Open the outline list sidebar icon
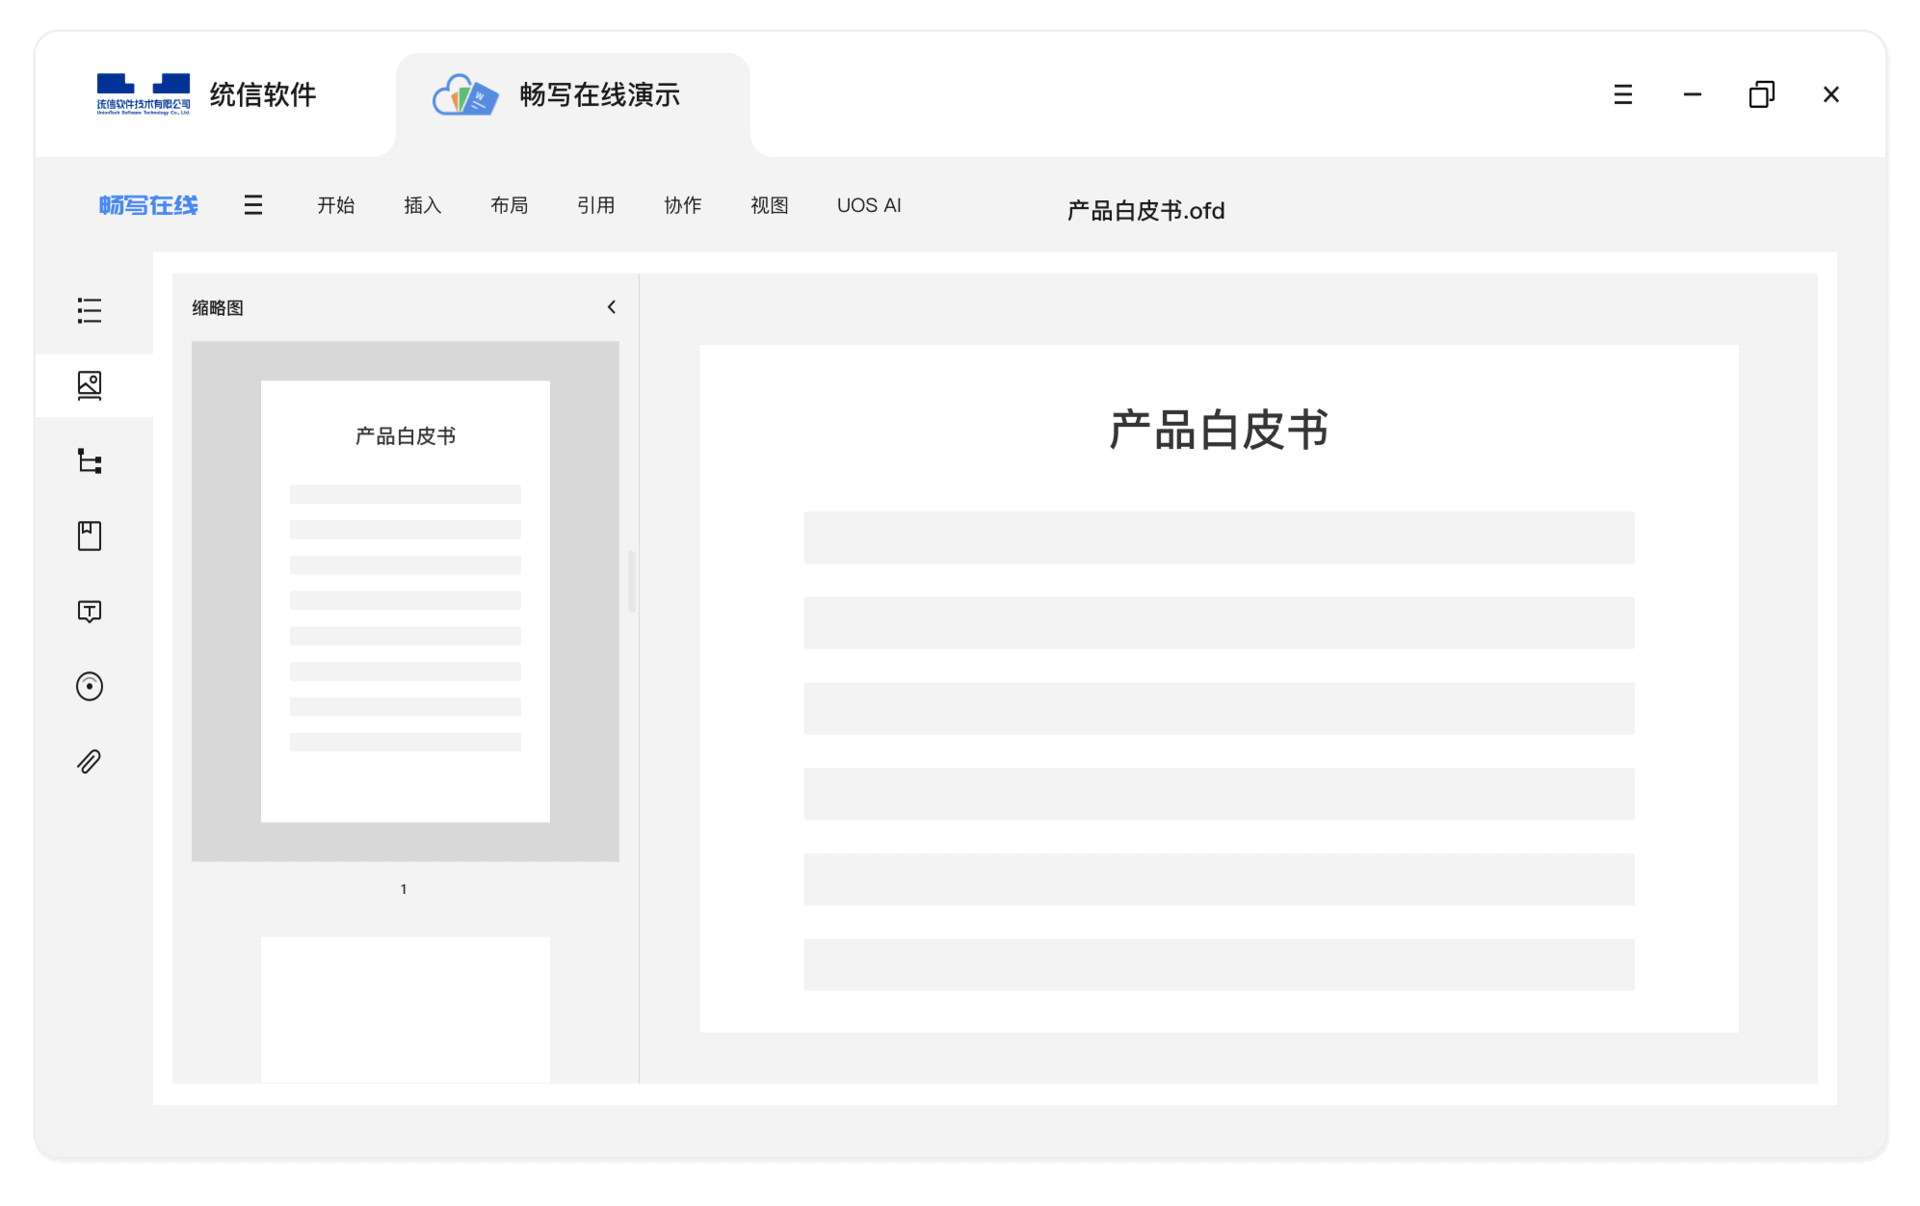The width and height of the screenshot is (1920, 1206). tap(89, 310)
